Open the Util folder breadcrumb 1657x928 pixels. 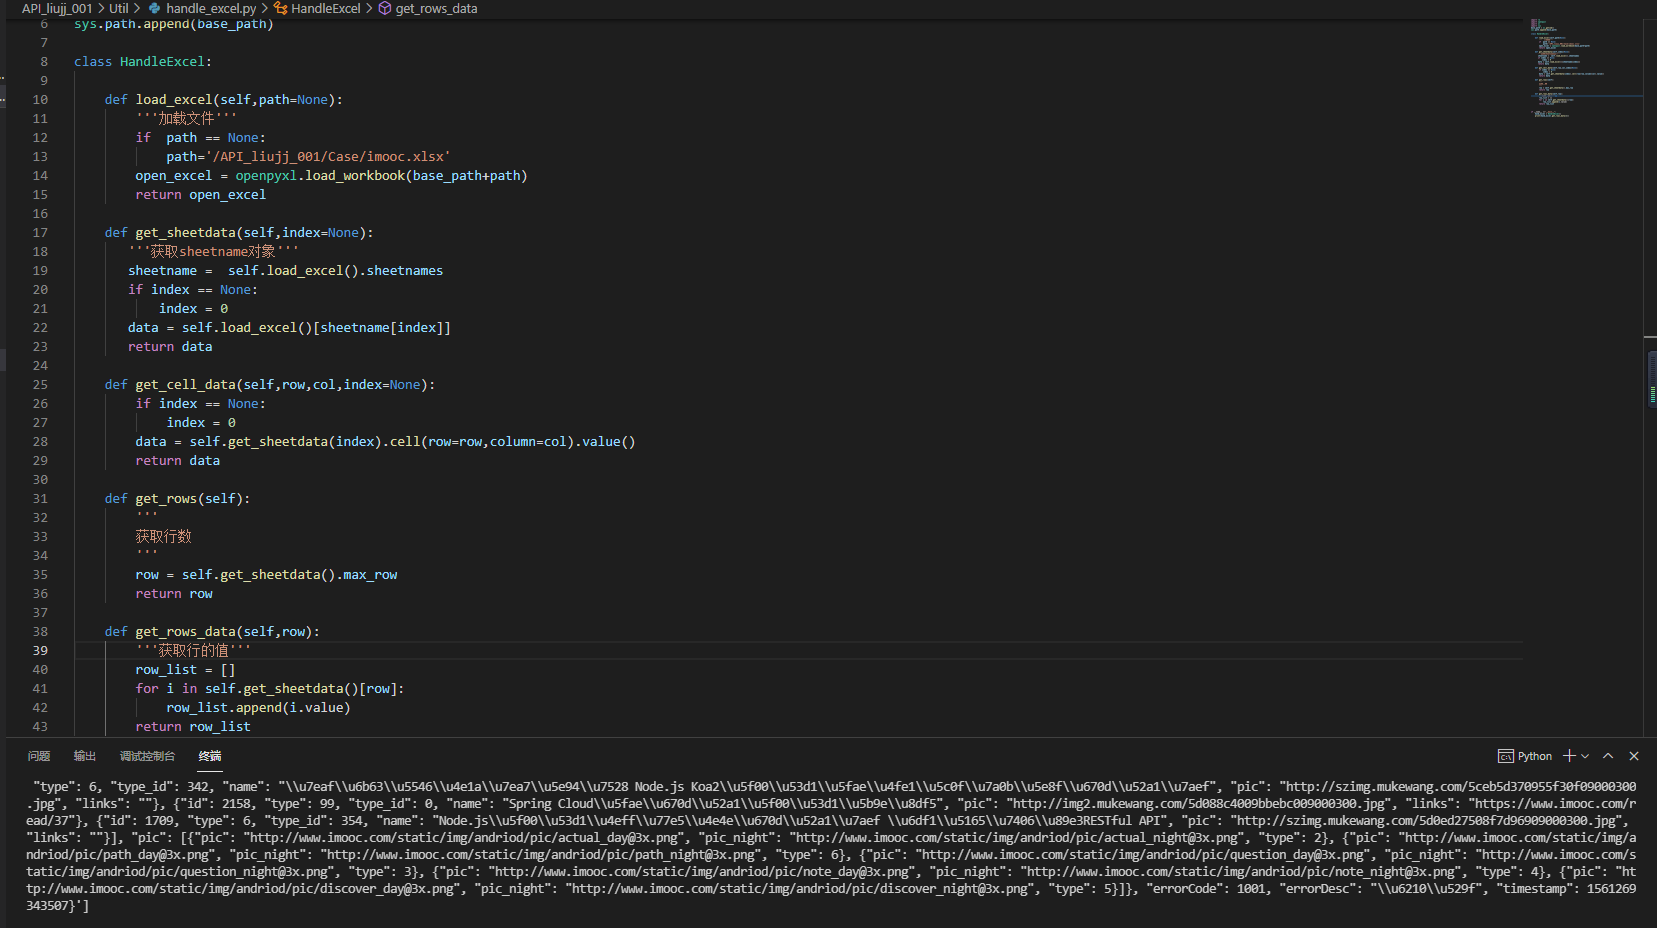pyautogui.click(x=119, y=8)
